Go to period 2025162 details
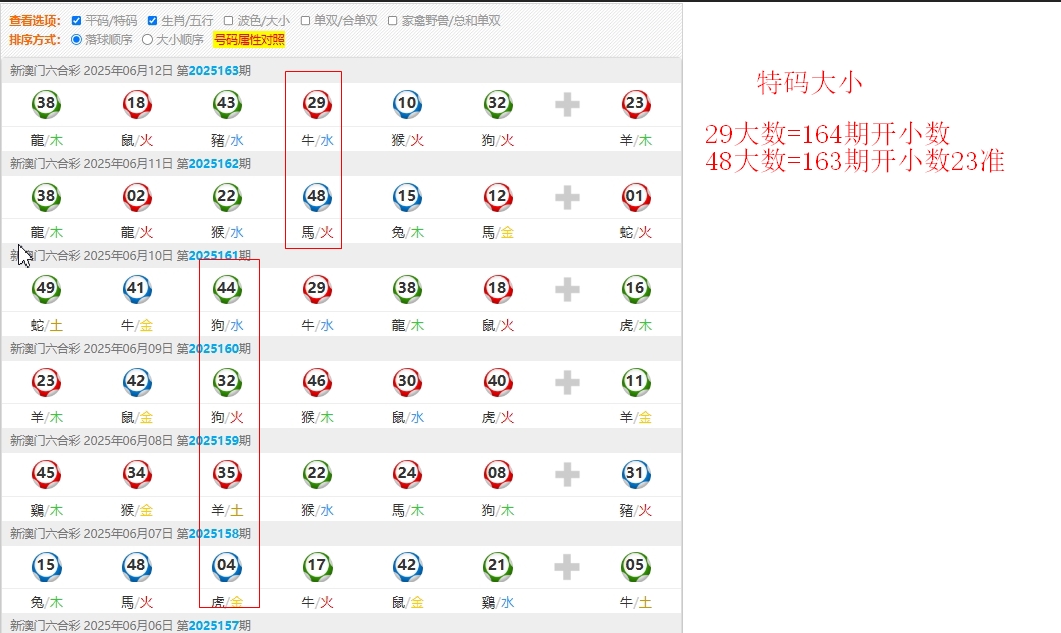The width and height of the screenshot is (1061, 633). point(213,163)
